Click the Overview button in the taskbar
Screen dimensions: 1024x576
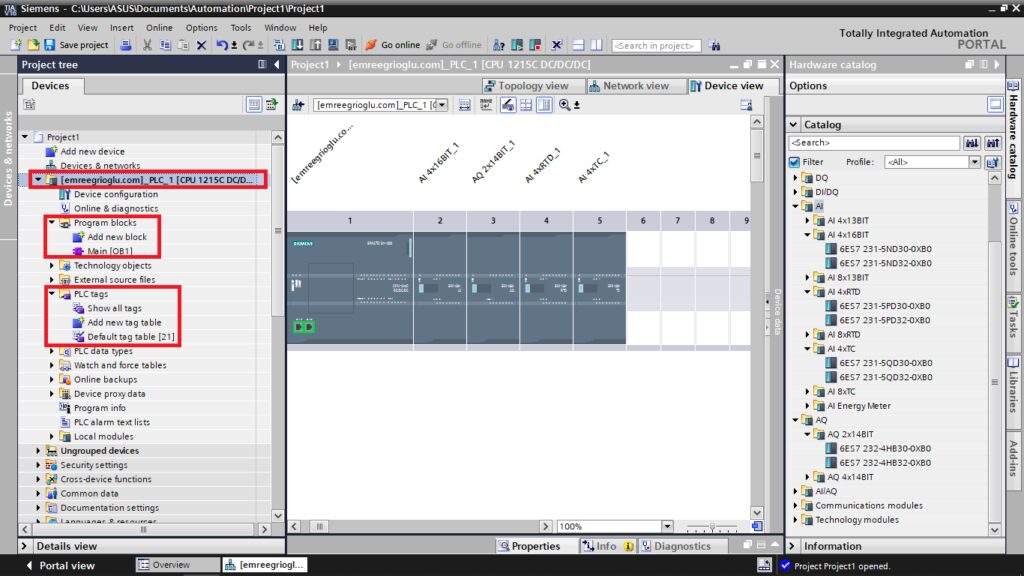point(177,565)
